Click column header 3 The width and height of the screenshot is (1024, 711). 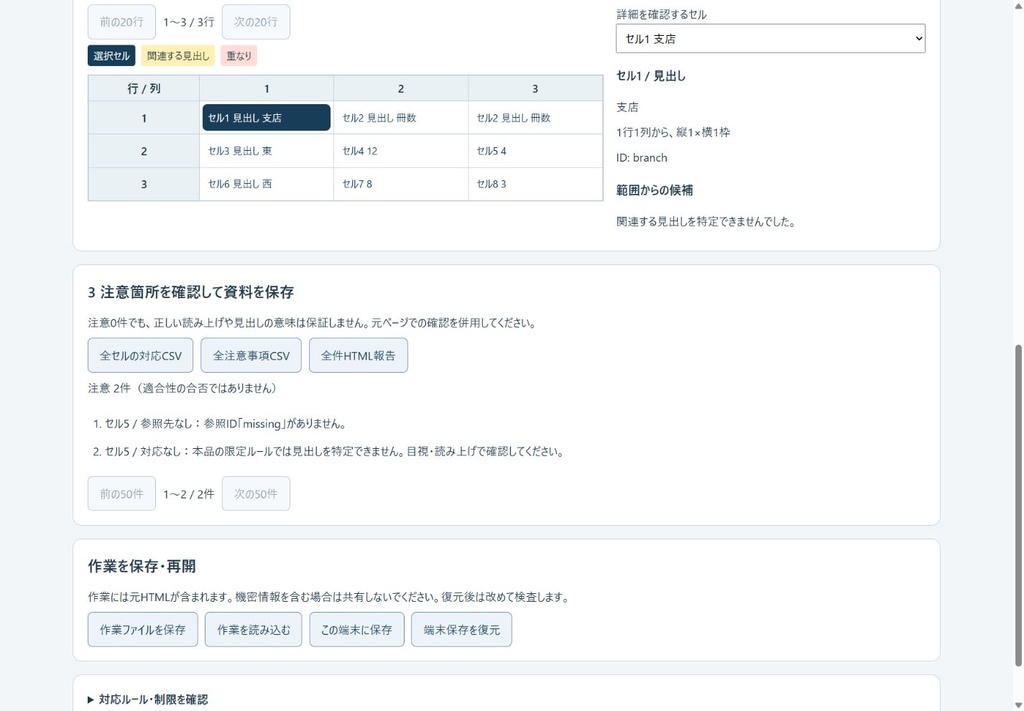pyautogui.click(x=535, y=88)
